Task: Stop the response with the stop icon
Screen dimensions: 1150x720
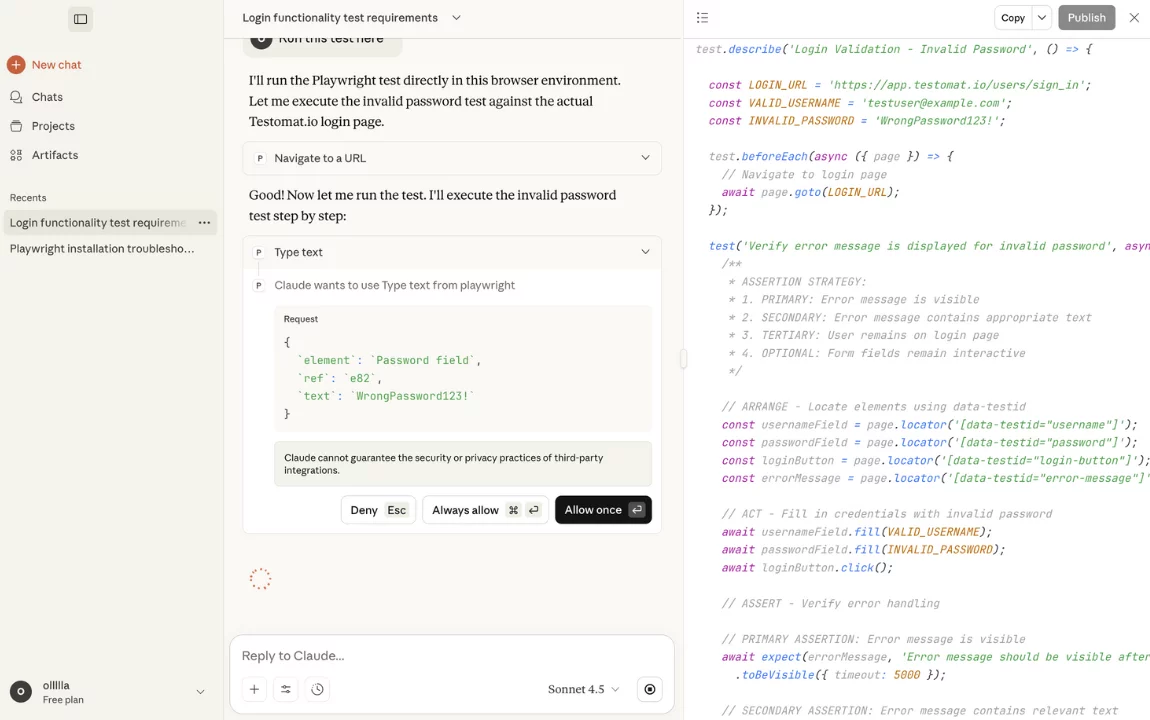Action: coord(650,689)
